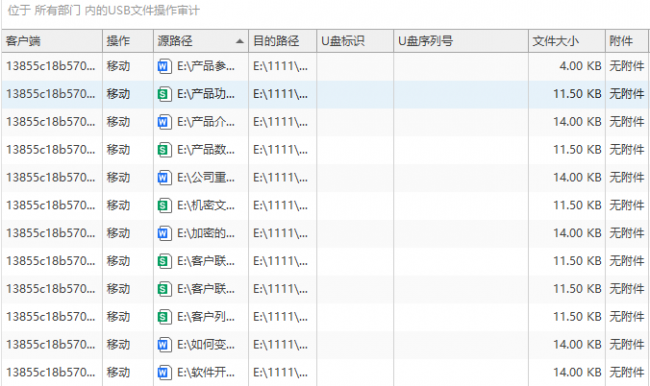Click the Word file icon for E:\公司重...
Screen dimensions: 650x386
(164, 177)
